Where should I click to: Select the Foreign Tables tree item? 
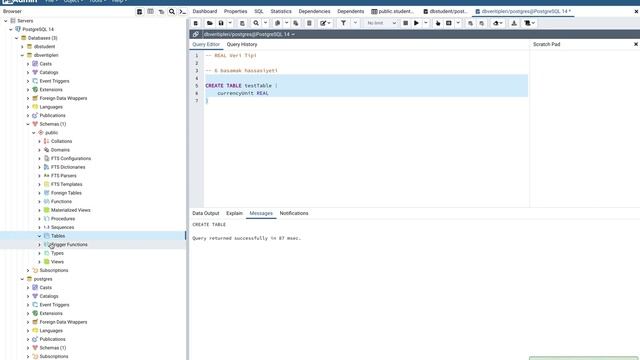(x=66, y=193)
